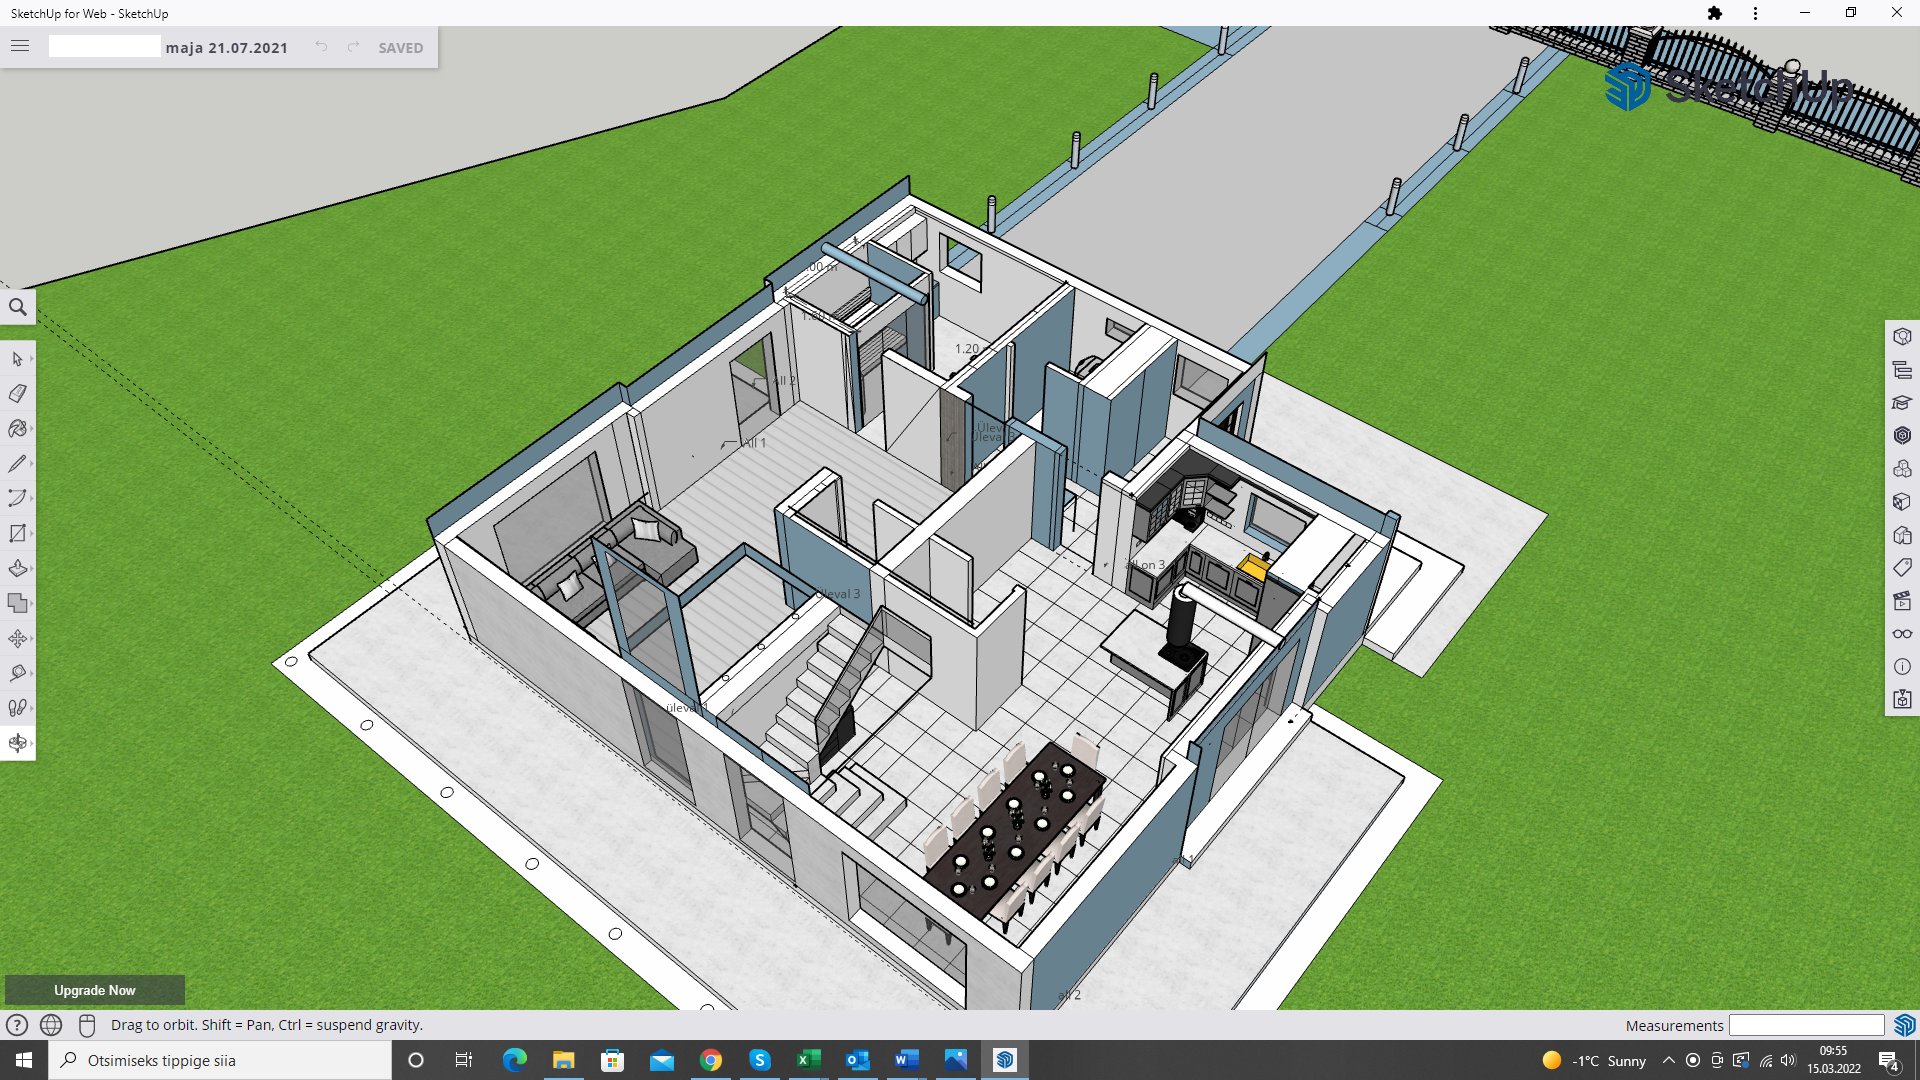Open the Entity Info panel
This screenshot has width=1920, height=1080.
(1902, 337)
